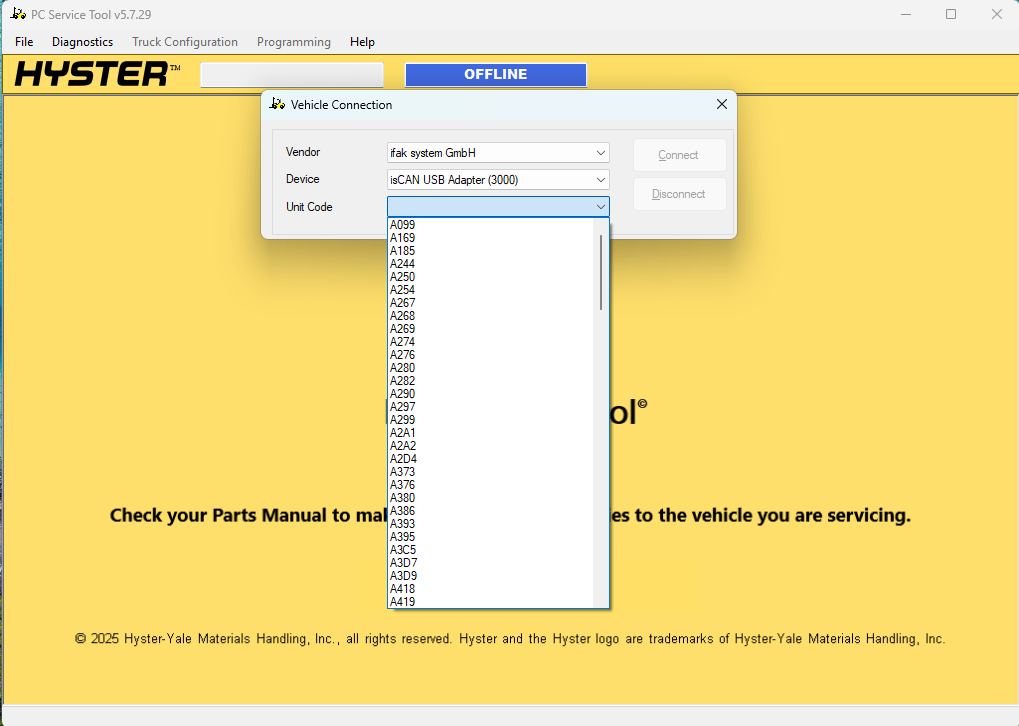Collapse the Unit Code dropdown arrow
1019x726 pixels.
[600, 206]
